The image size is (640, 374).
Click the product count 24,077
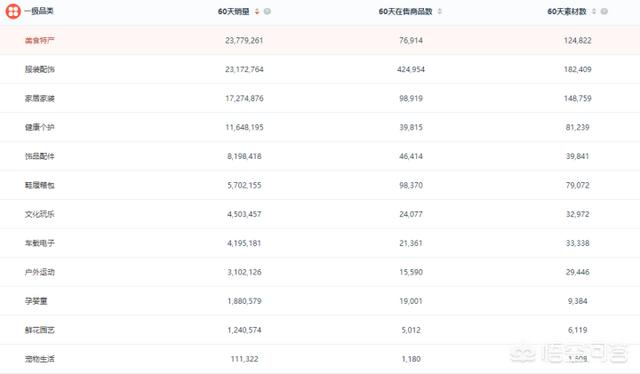tap(411, 214)
